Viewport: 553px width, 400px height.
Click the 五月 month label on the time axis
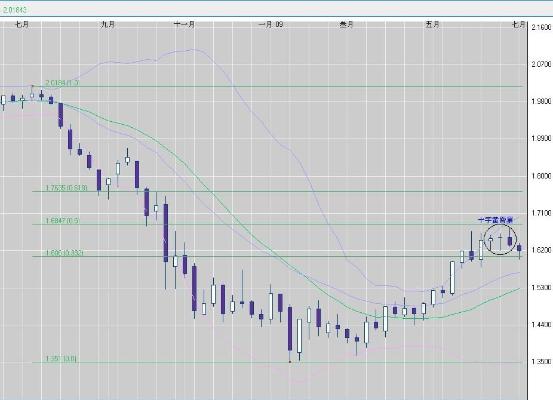(432, 24)
